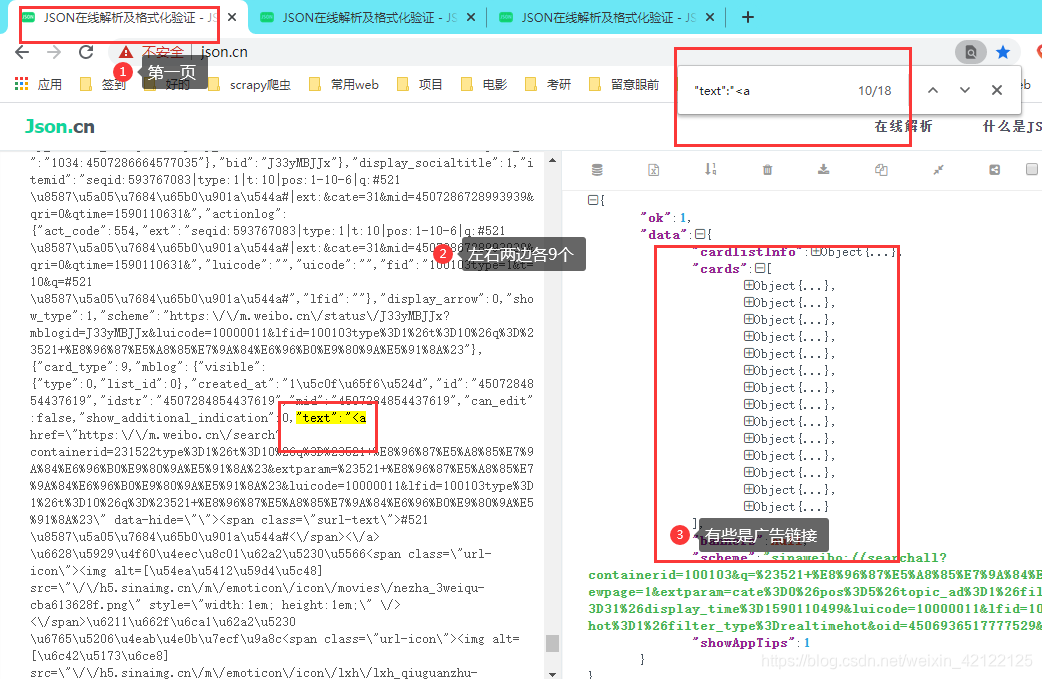Click the "cards" key label in parsed tree
1042x679 pixels.
point(720,268)
